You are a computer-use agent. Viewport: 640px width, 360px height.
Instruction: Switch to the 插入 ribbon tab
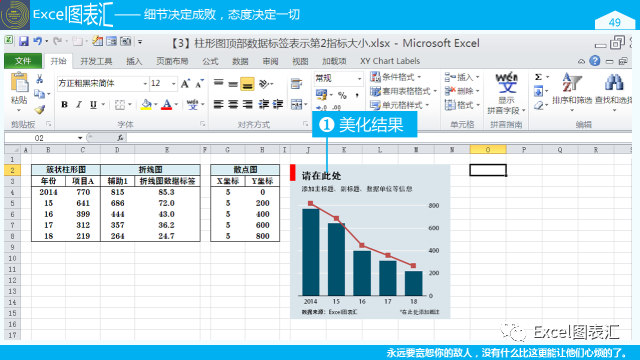tap(134, 61)
